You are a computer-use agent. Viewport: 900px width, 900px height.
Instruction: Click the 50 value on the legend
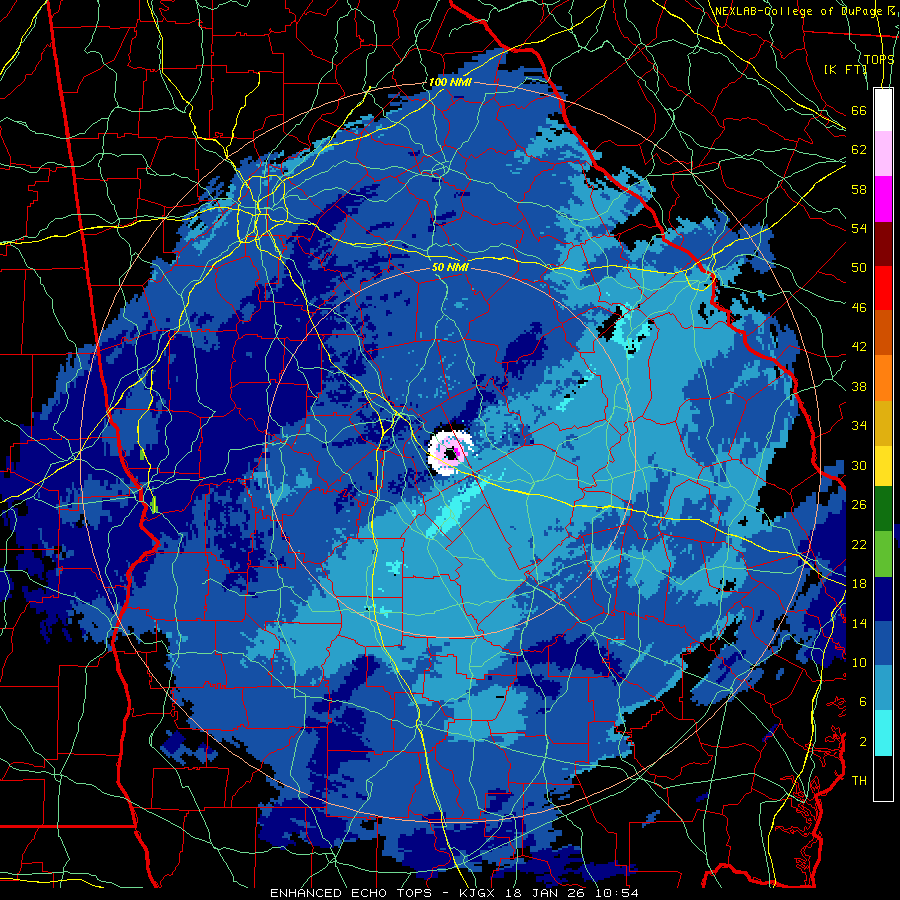pos(859,268)
